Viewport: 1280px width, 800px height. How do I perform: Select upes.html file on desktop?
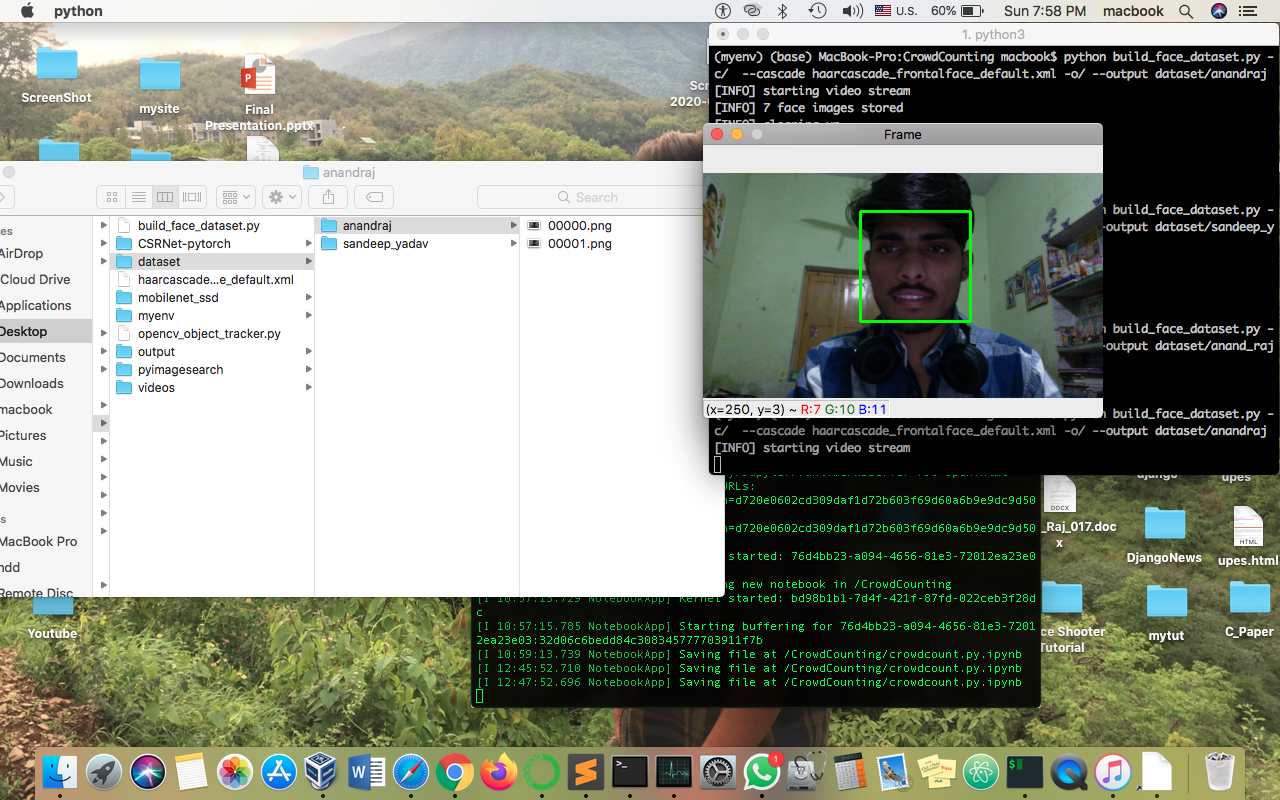[x=1248, y=537]
